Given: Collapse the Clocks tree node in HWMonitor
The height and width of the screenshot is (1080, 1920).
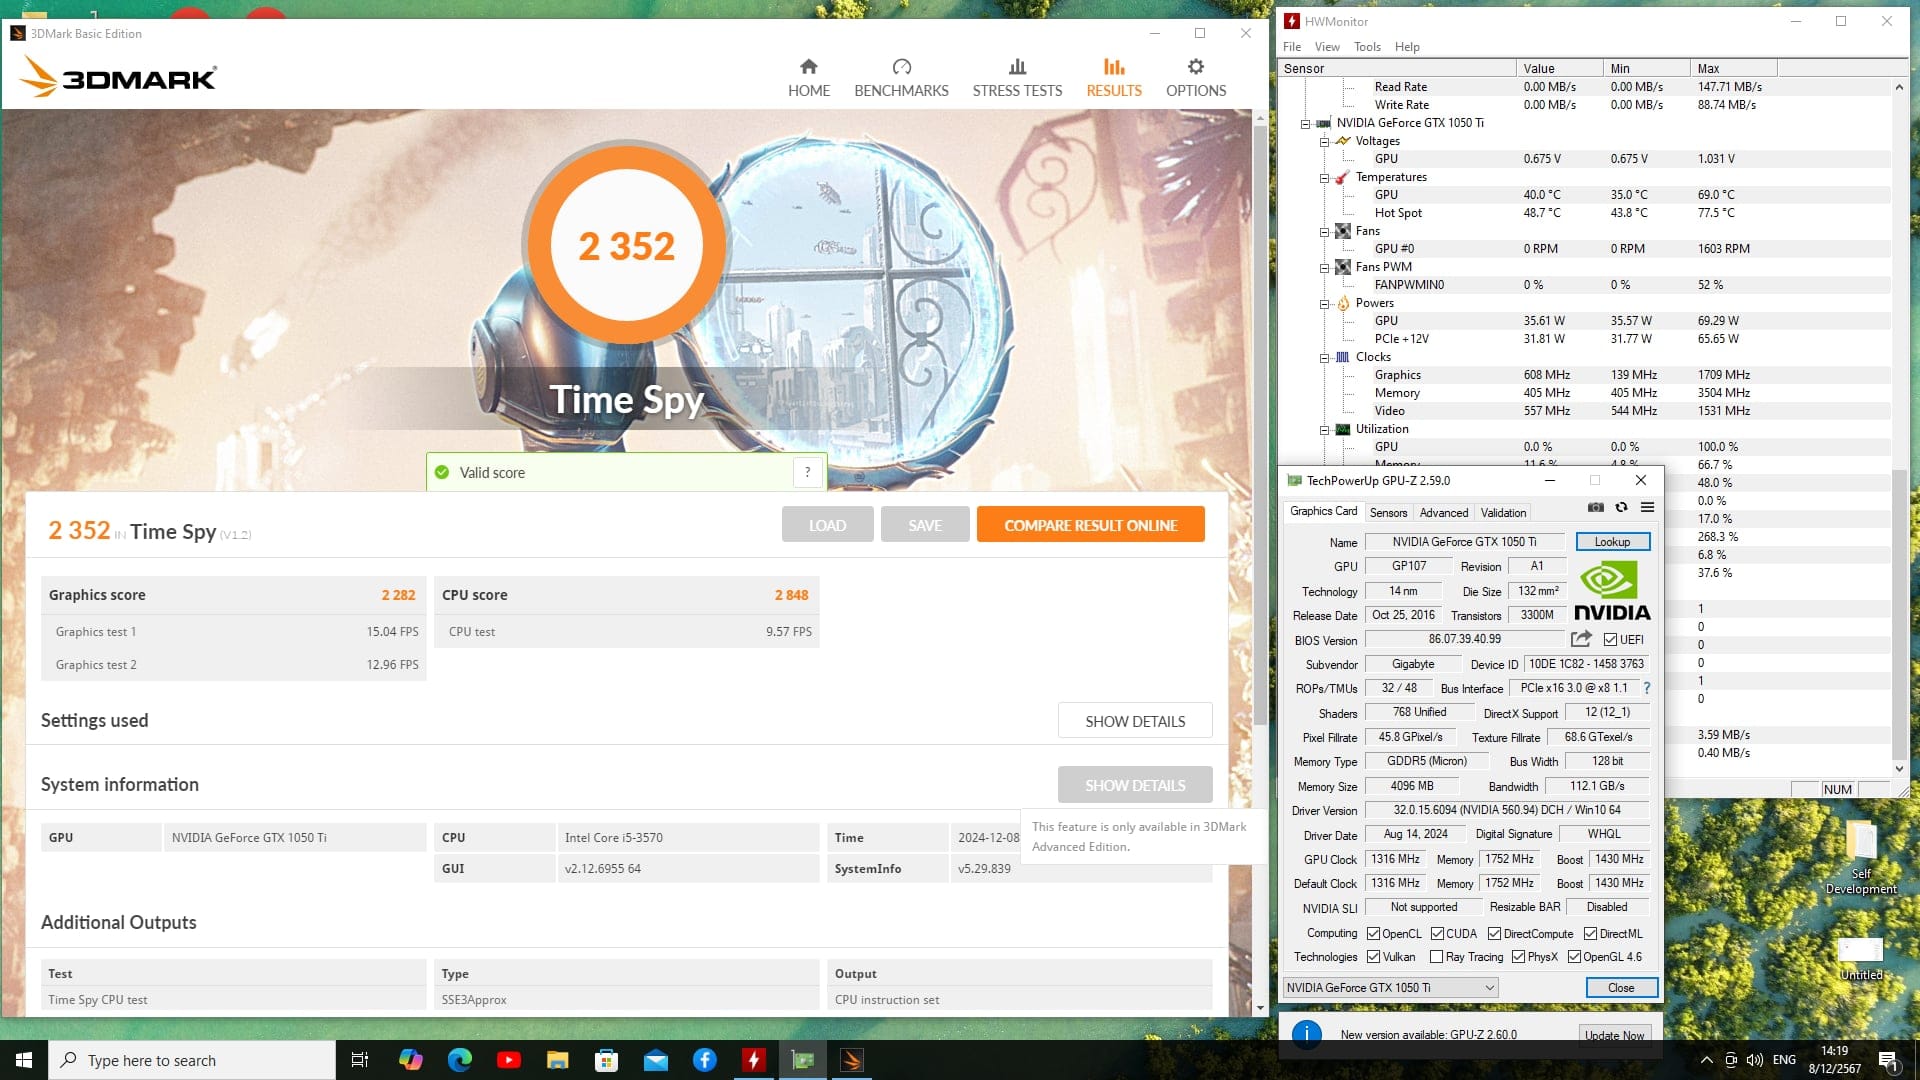Looking at the screenshot, I should pyautogui.click(x=1324, y=358).
